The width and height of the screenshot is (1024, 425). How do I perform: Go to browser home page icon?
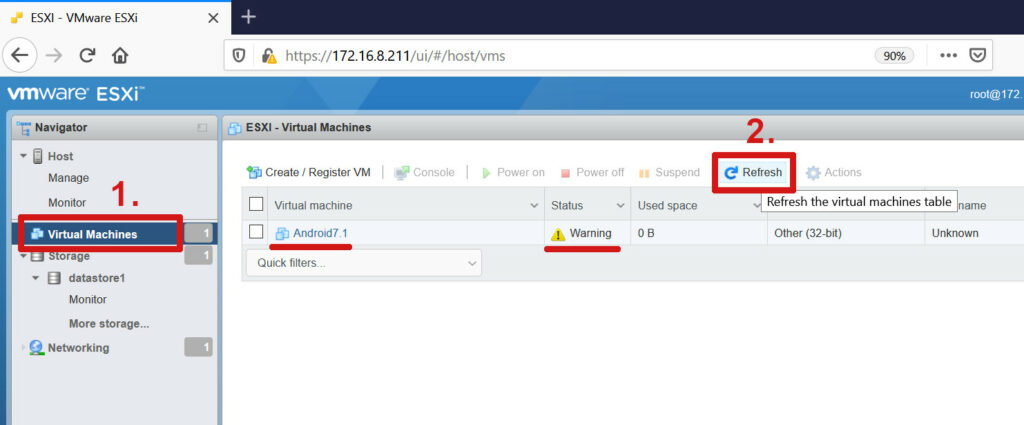(120, 55)
